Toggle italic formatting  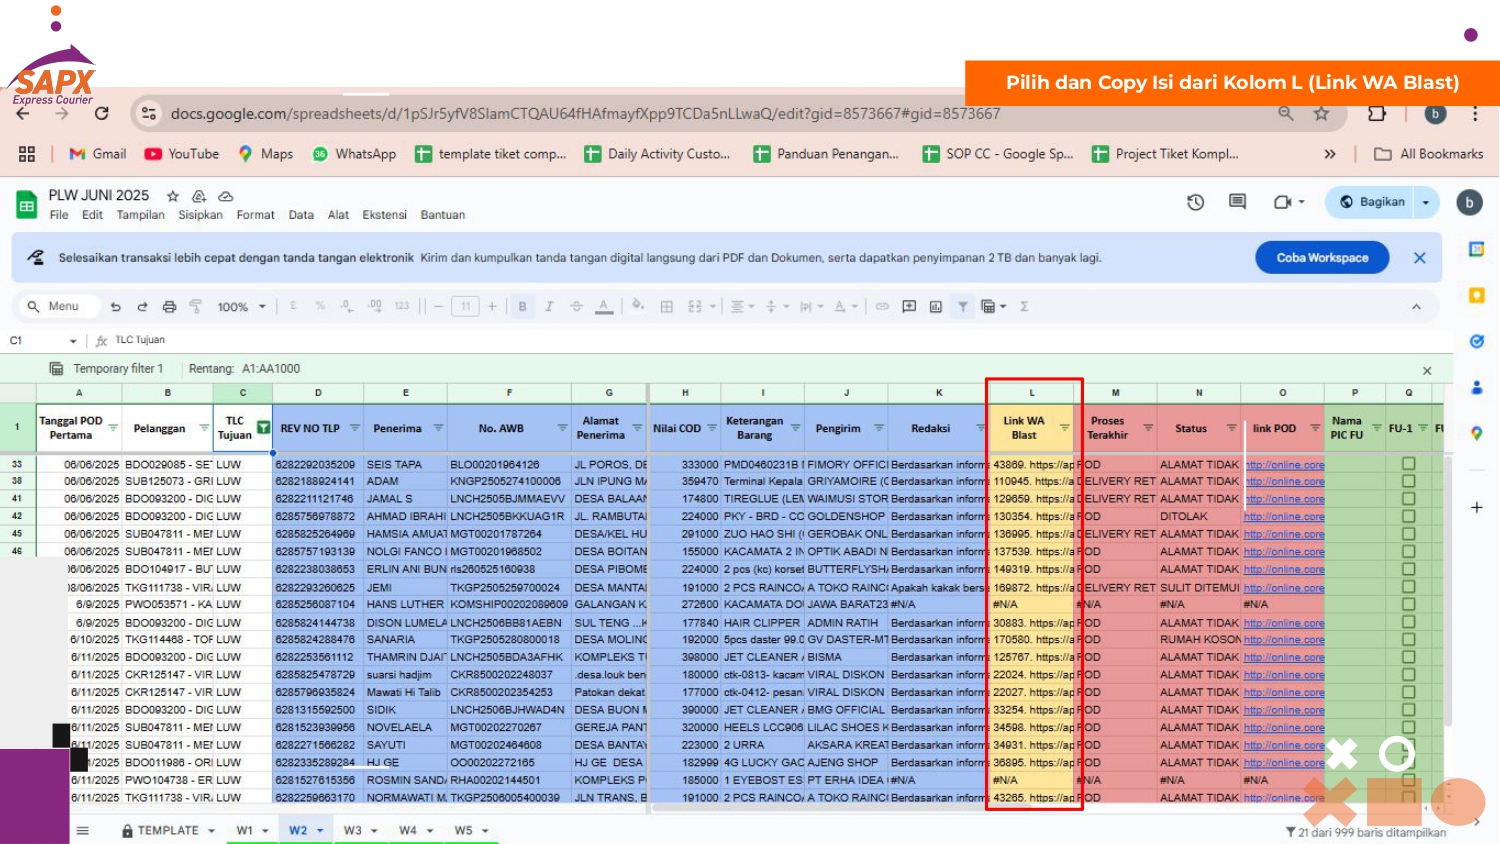pyautogui.click(x=549, y=307)
